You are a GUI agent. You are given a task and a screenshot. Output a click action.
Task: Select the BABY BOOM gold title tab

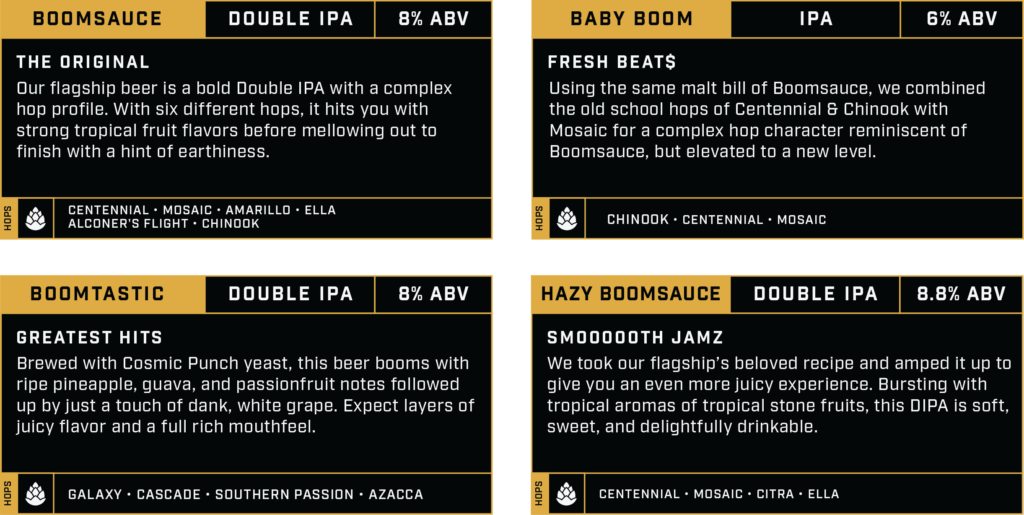pos(631,19)
